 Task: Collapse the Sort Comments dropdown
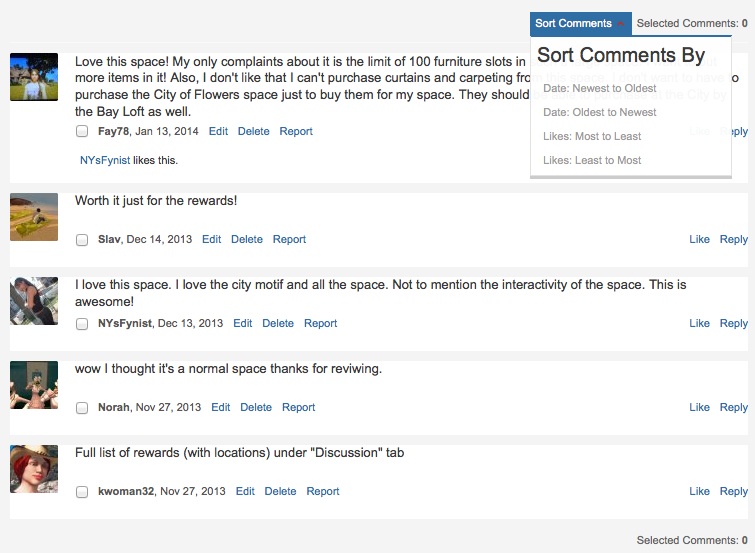pos(581,24)
